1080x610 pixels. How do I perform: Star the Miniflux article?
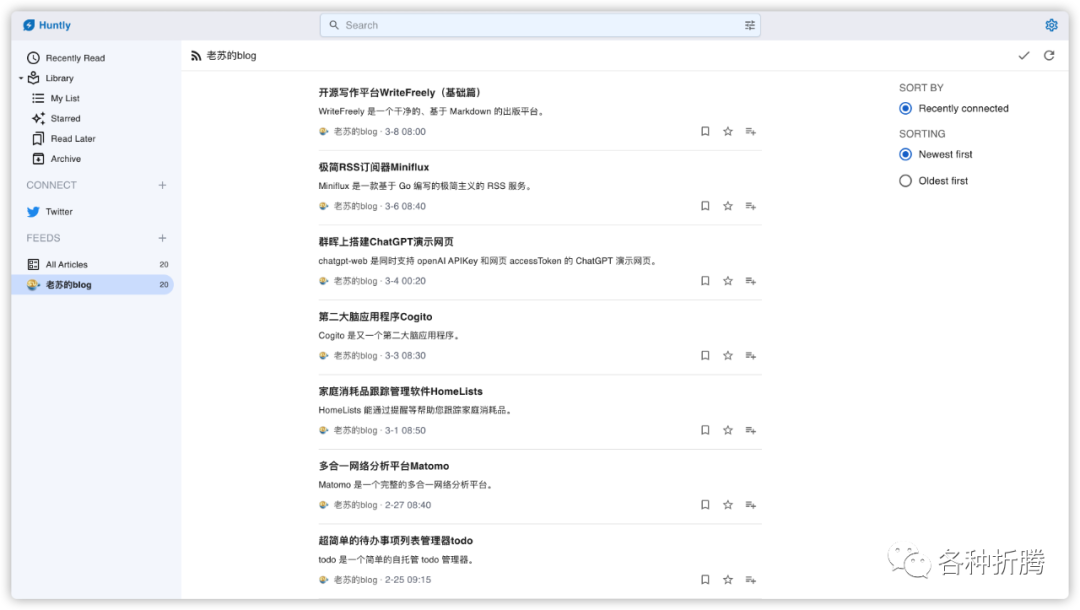click(727, 206)
